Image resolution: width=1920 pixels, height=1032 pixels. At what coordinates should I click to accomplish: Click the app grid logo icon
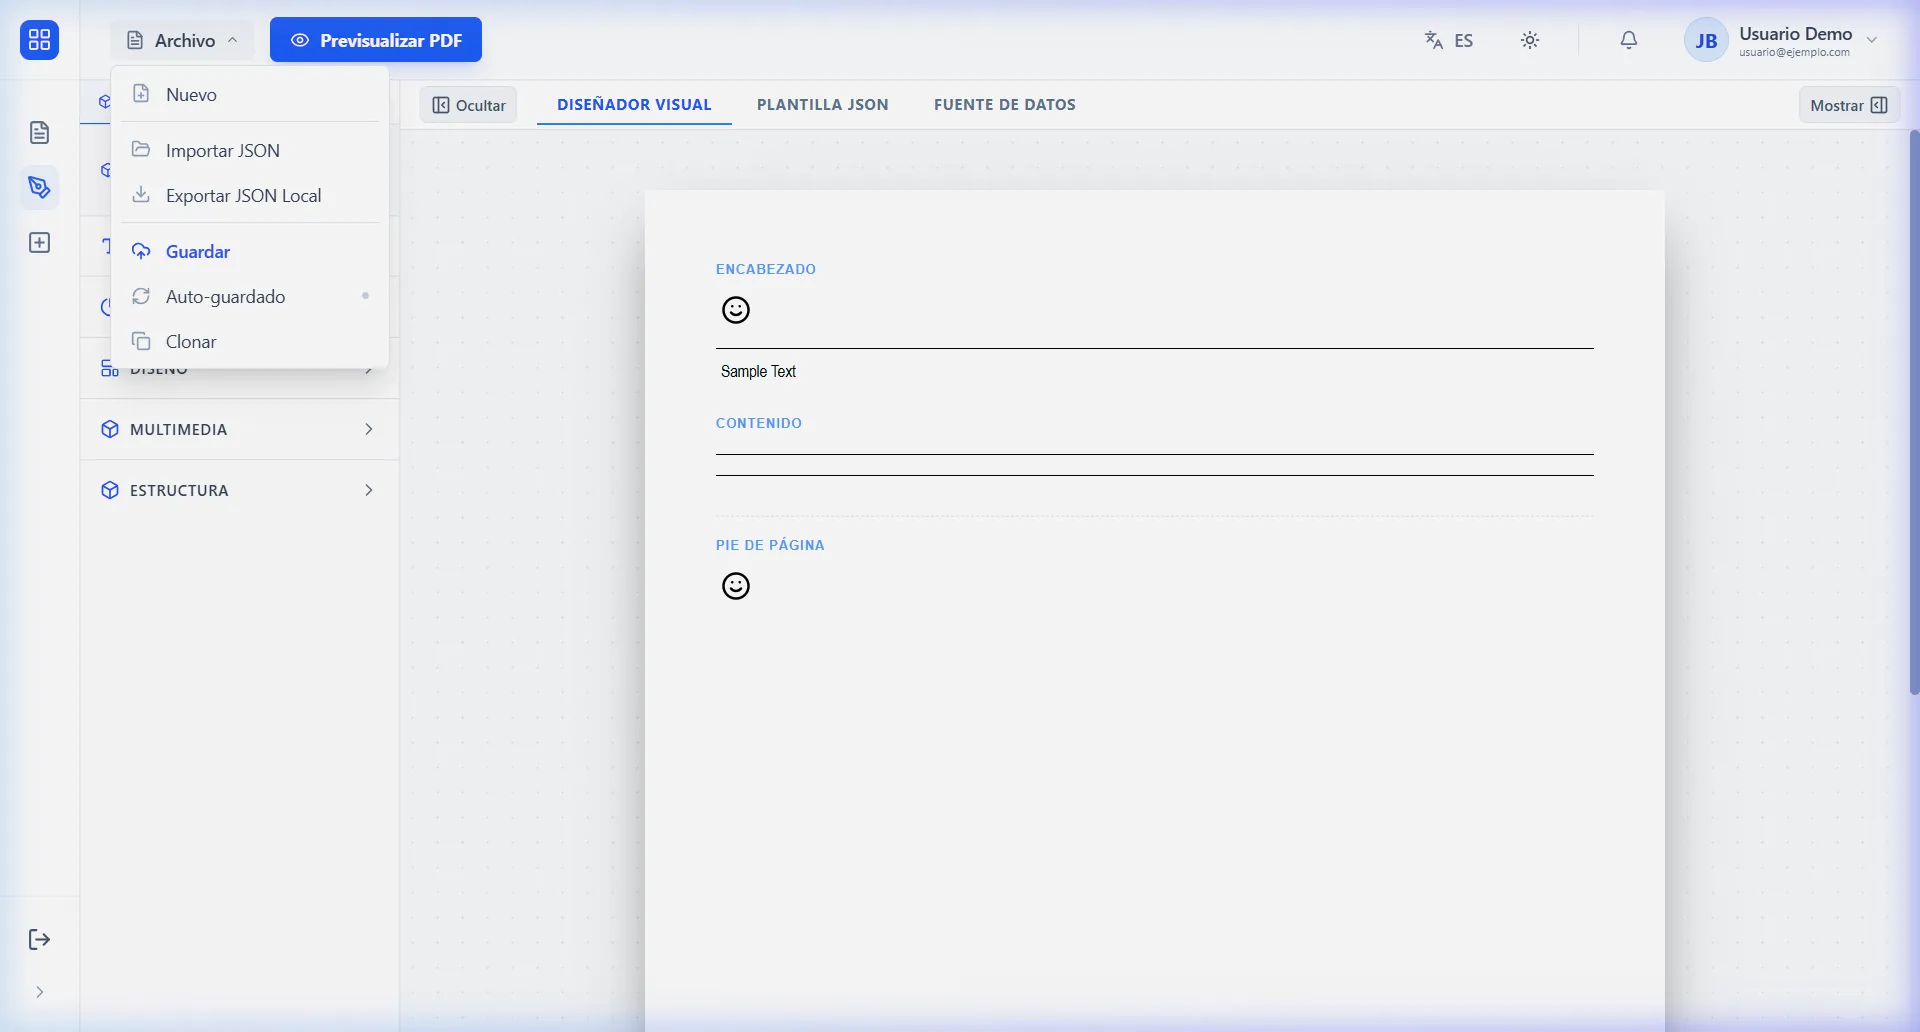point(39,40)
